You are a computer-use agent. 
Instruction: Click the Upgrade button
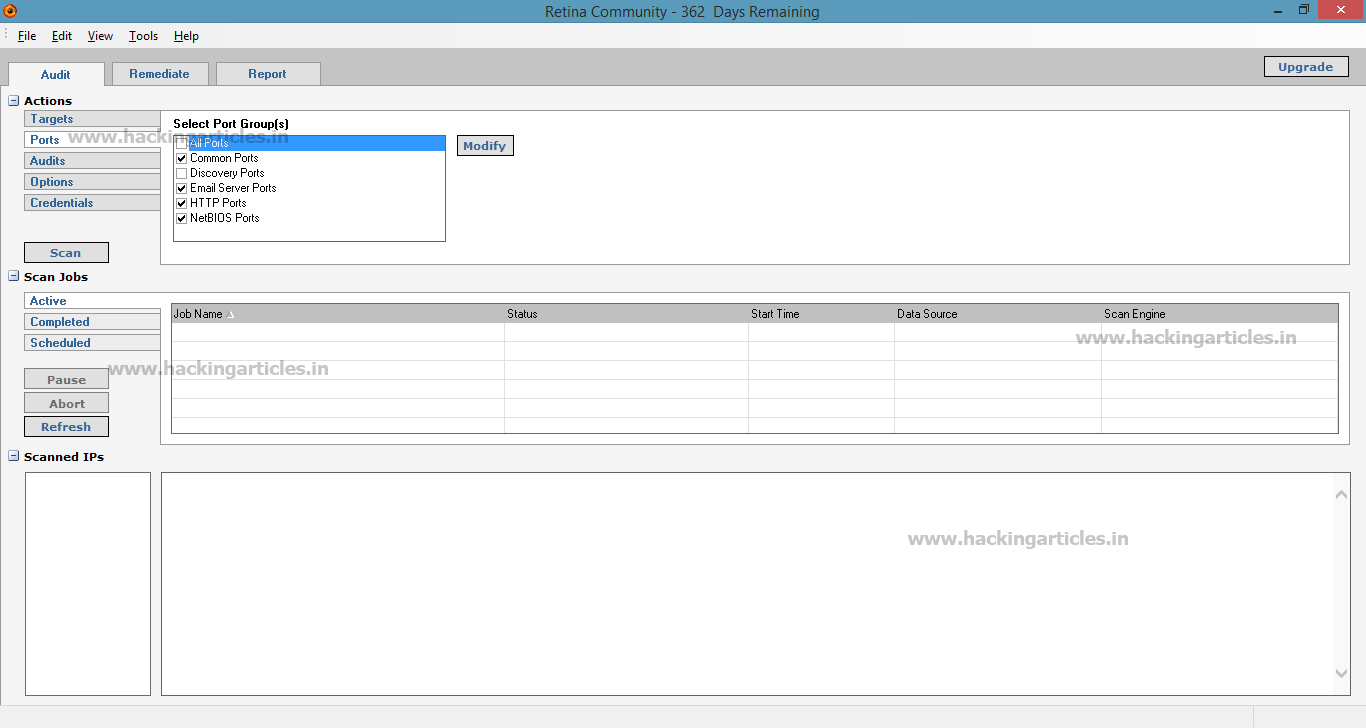[1306, 67]
